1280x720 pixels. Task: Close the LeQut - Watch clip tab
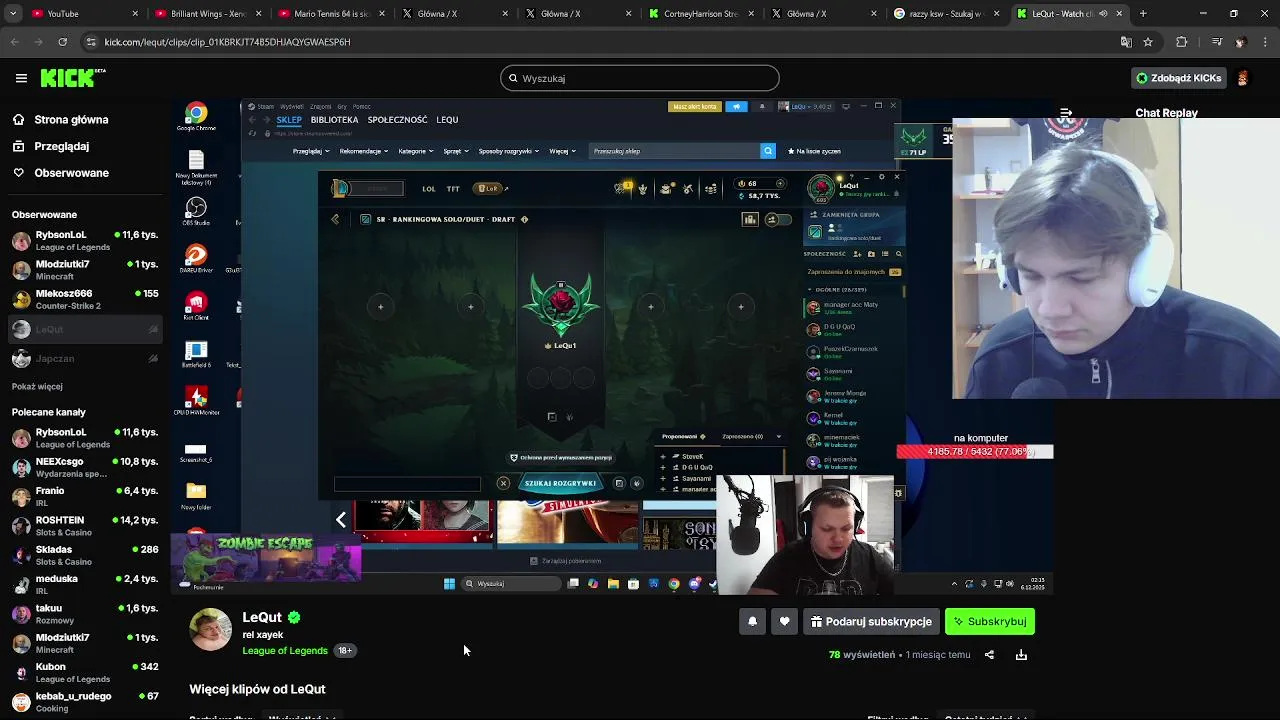(x=1119, y=14)
